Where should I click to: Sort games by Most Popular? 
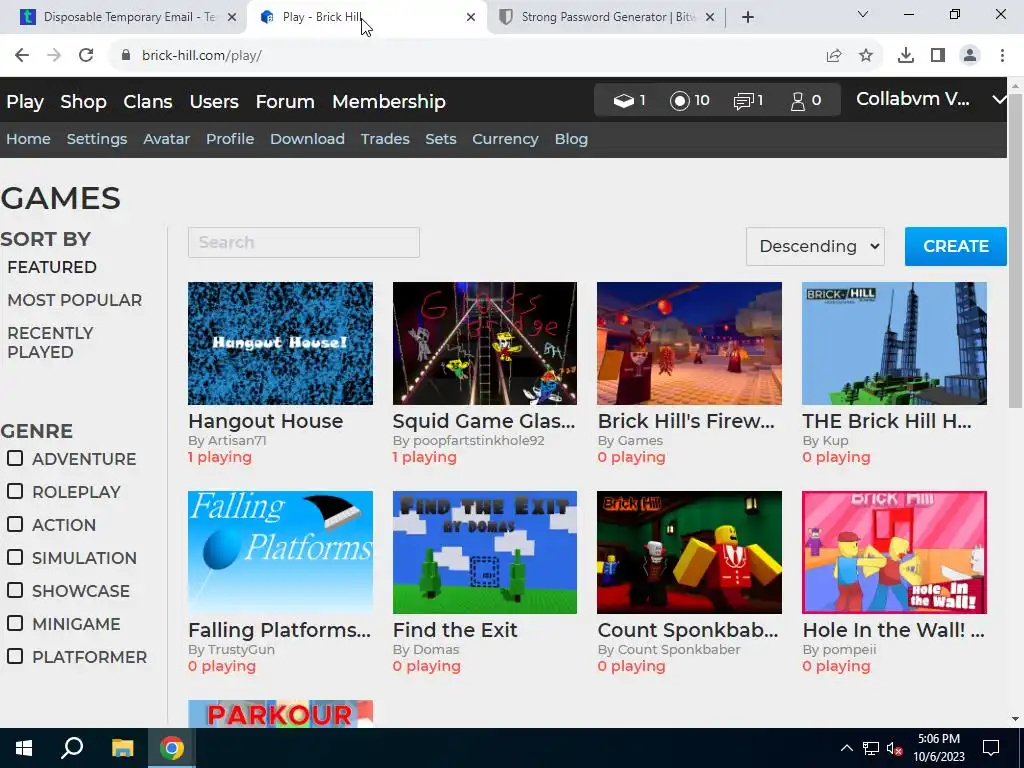point(74,300)
